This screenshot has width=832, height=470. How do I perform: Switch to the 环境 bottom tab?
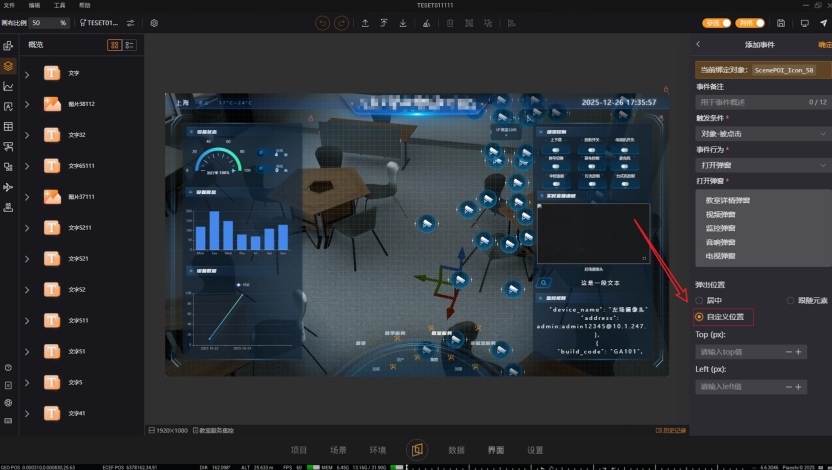tap(377, 450)
